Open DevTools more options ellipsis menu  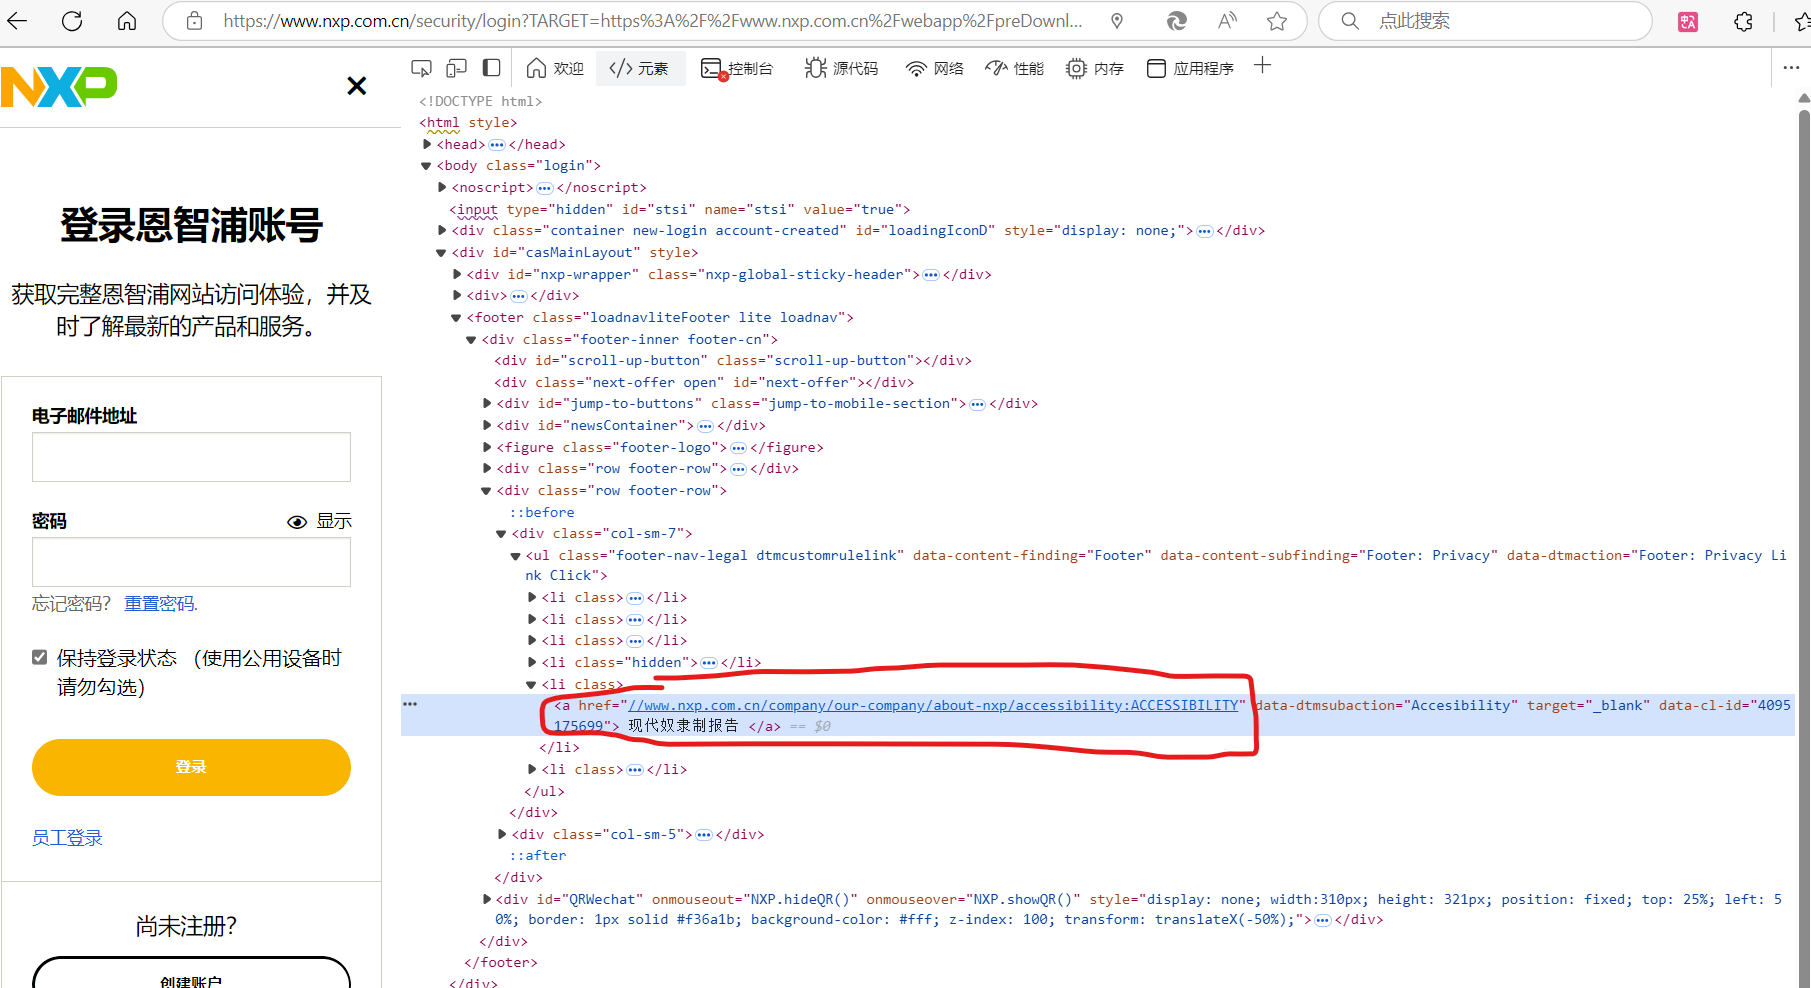pyautogui.click(x=1791, y=67)
